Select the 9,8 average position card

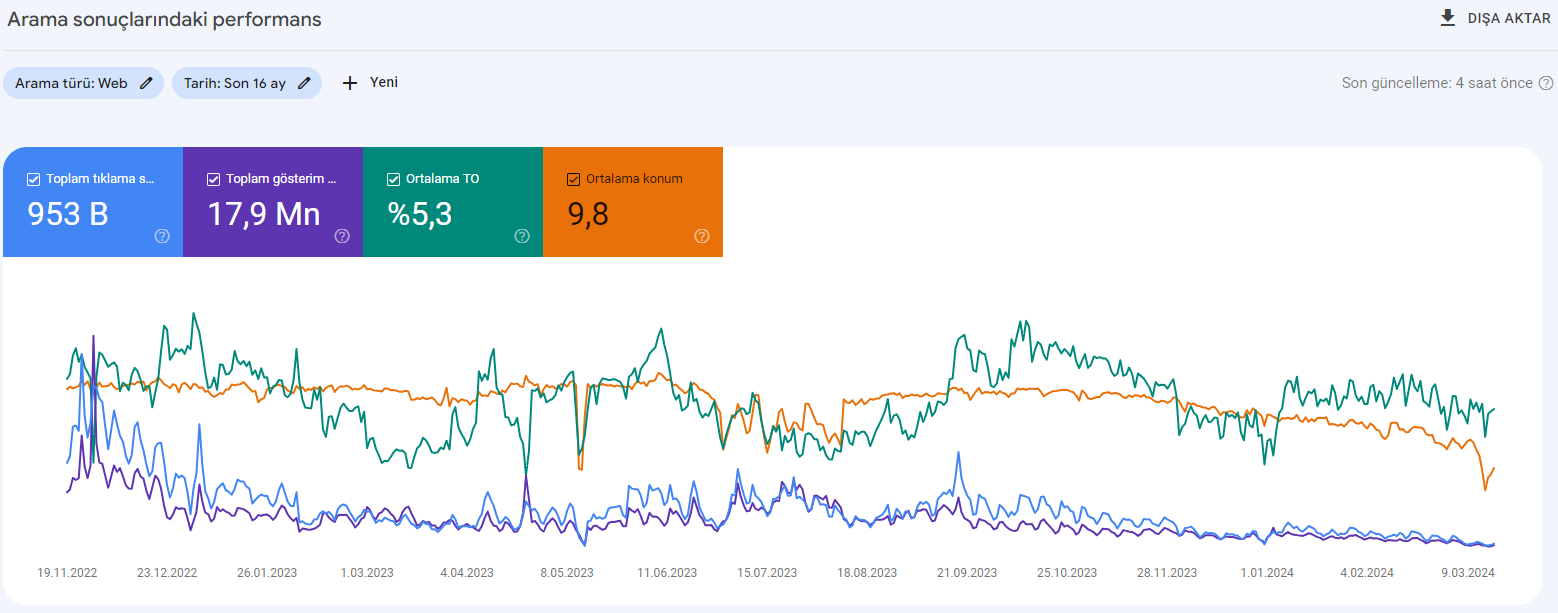pyautogui.click(x=633, y=202)
